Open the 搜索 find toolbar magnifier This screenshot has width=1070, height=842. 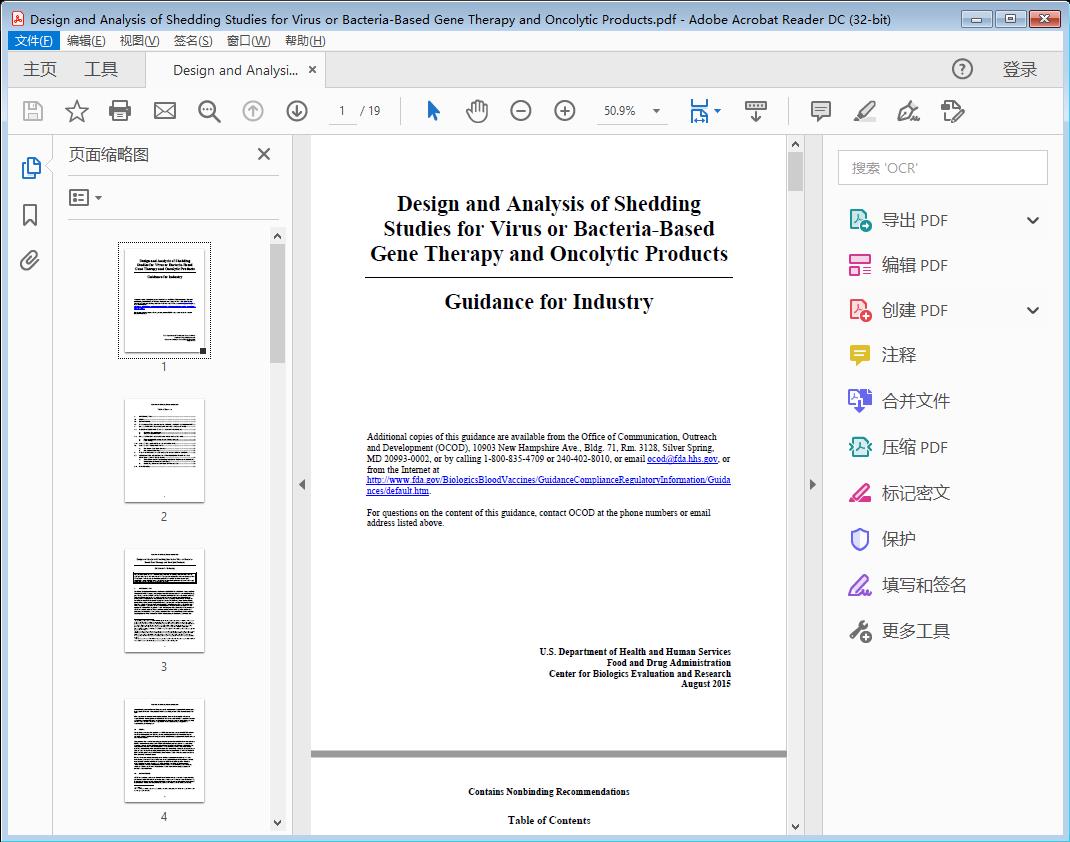208,110
